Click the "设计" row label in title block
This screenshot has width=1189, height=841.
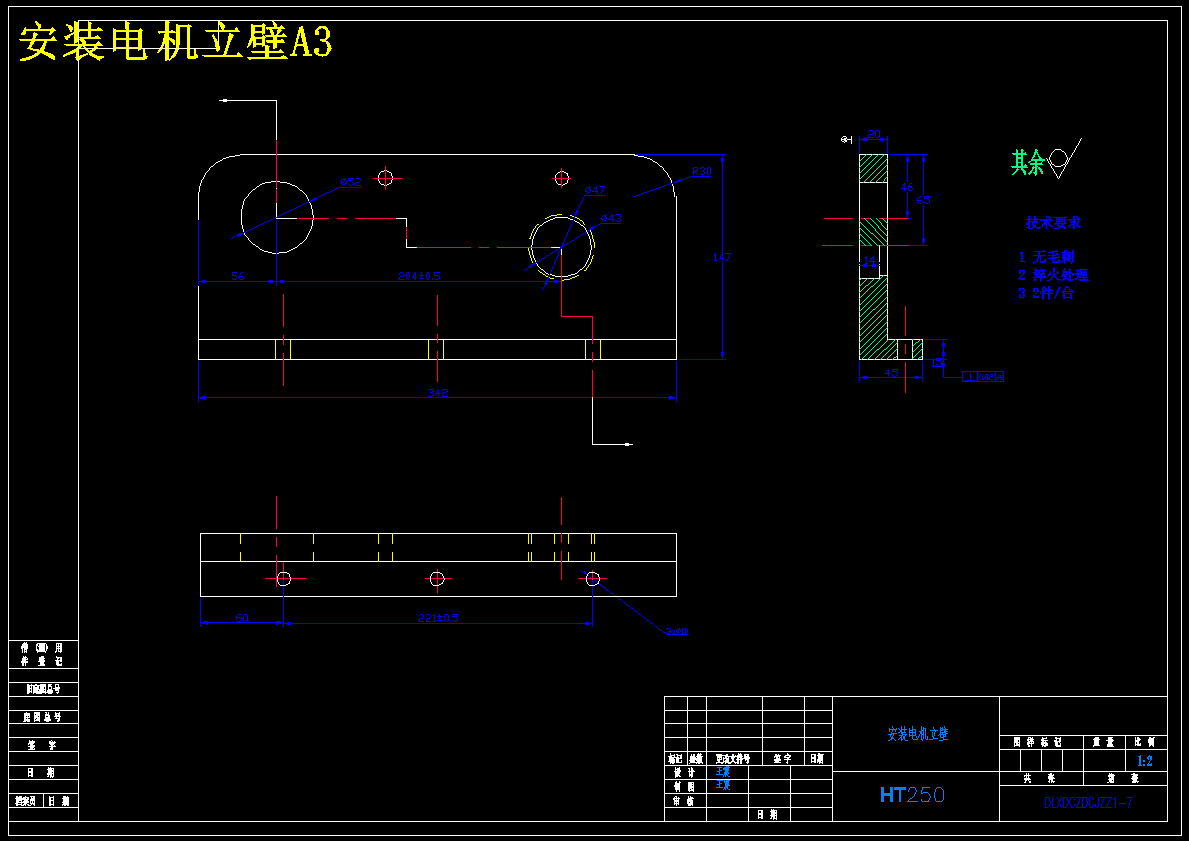(x=685, y=773)
